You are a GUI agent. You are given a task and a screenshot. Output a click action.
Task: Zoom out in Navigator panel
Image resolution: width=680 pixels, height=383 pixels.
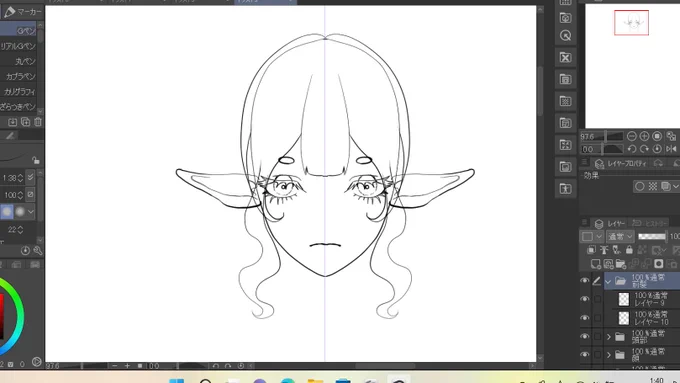632,136
